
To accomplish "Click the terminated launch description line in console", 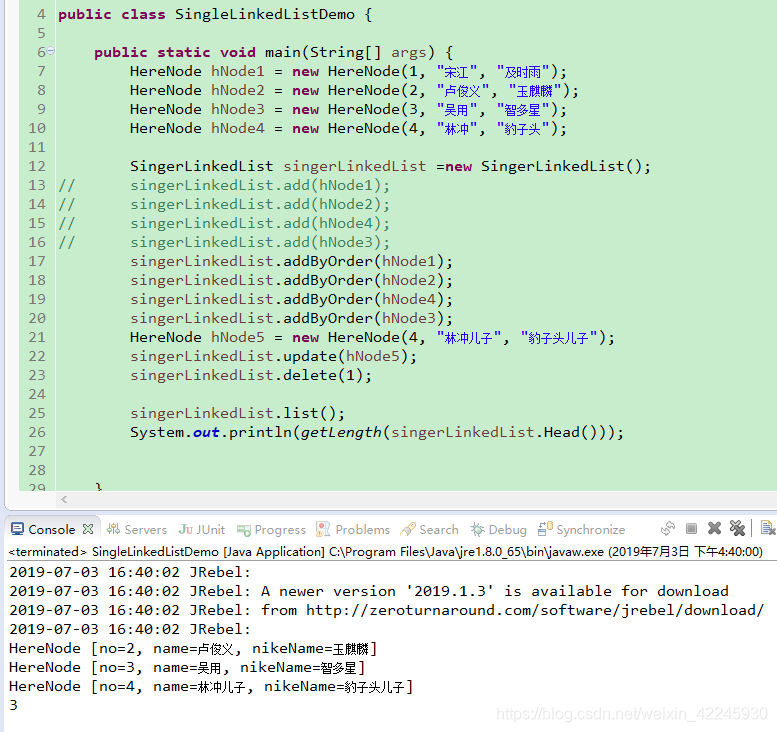I will 386,552.
